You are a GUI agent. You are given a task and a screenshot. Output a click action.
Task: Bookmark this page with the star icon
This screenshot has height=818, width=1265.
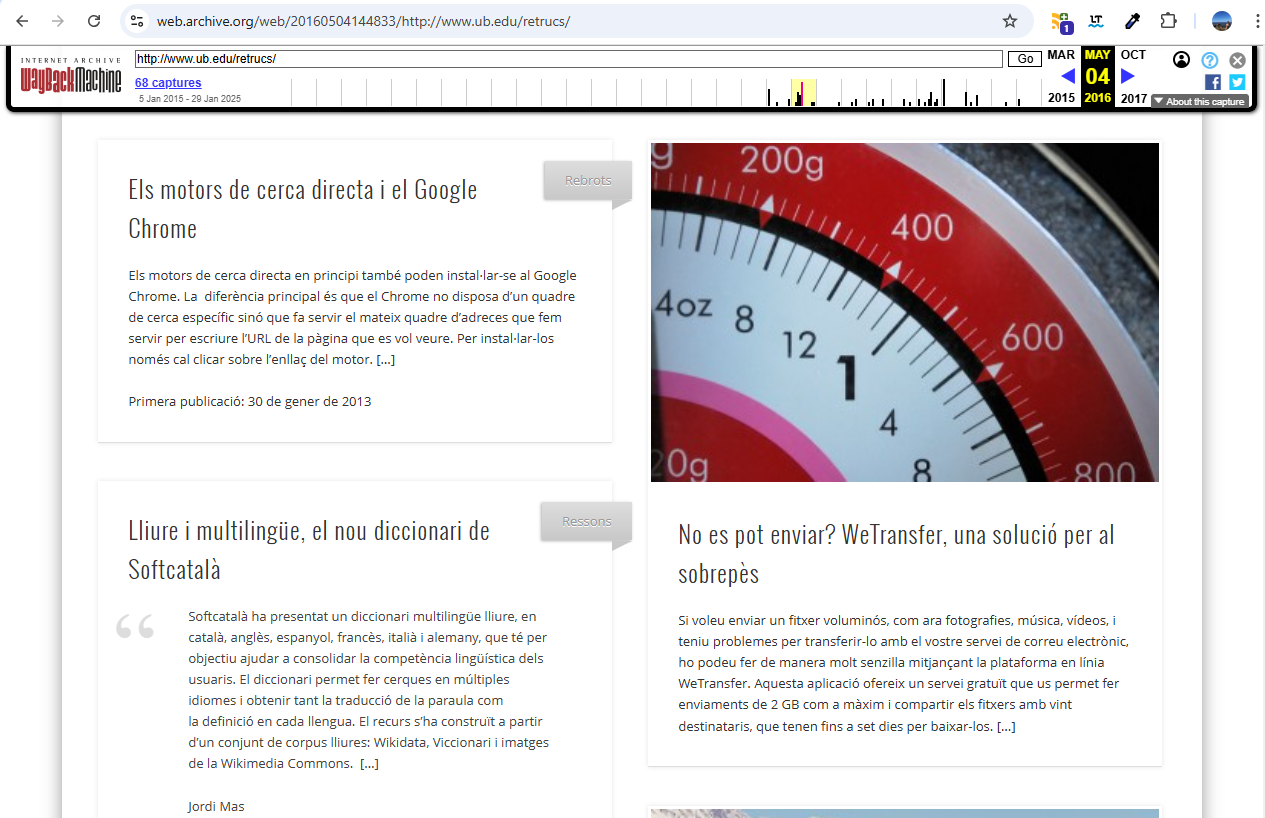click(x=1010, y=21)
